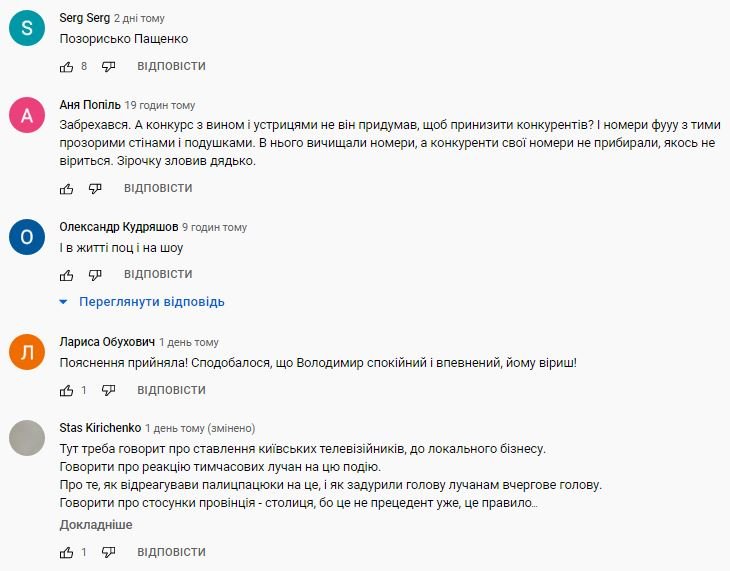Dislike Stas Kirichenko's comment
The height and width of the screenshot is (571, 730).
pyautogui.click(x=109, y=552)
